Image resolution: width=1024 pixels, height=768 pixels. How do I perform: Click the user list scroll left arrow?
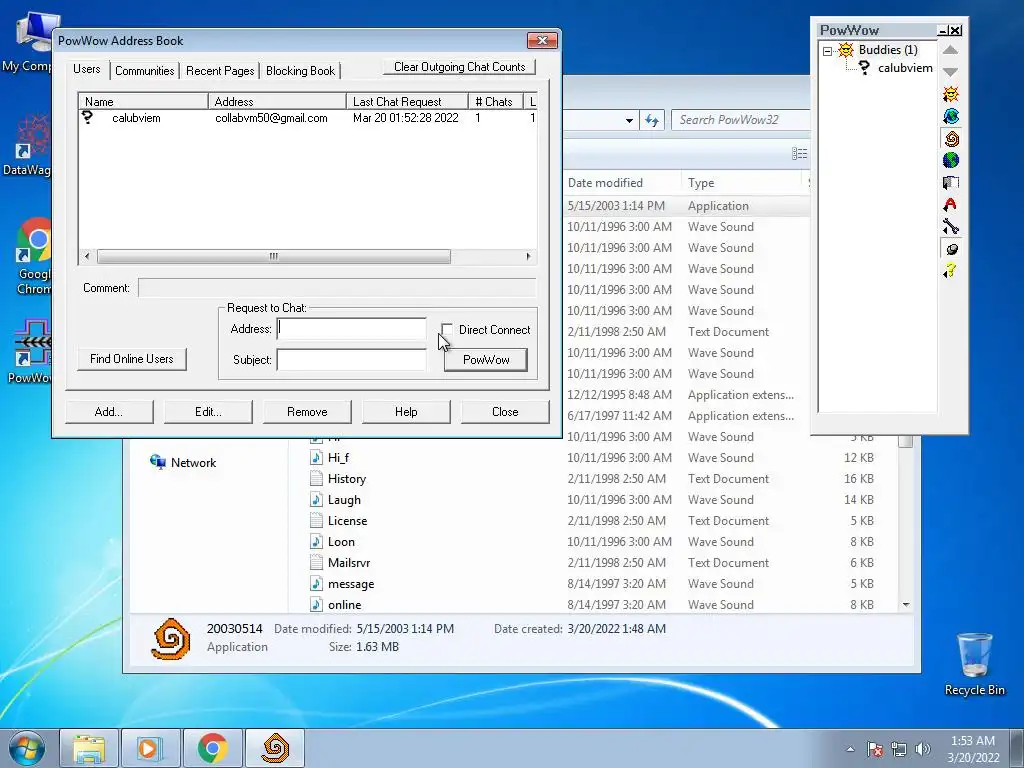[x=87, y=256]
